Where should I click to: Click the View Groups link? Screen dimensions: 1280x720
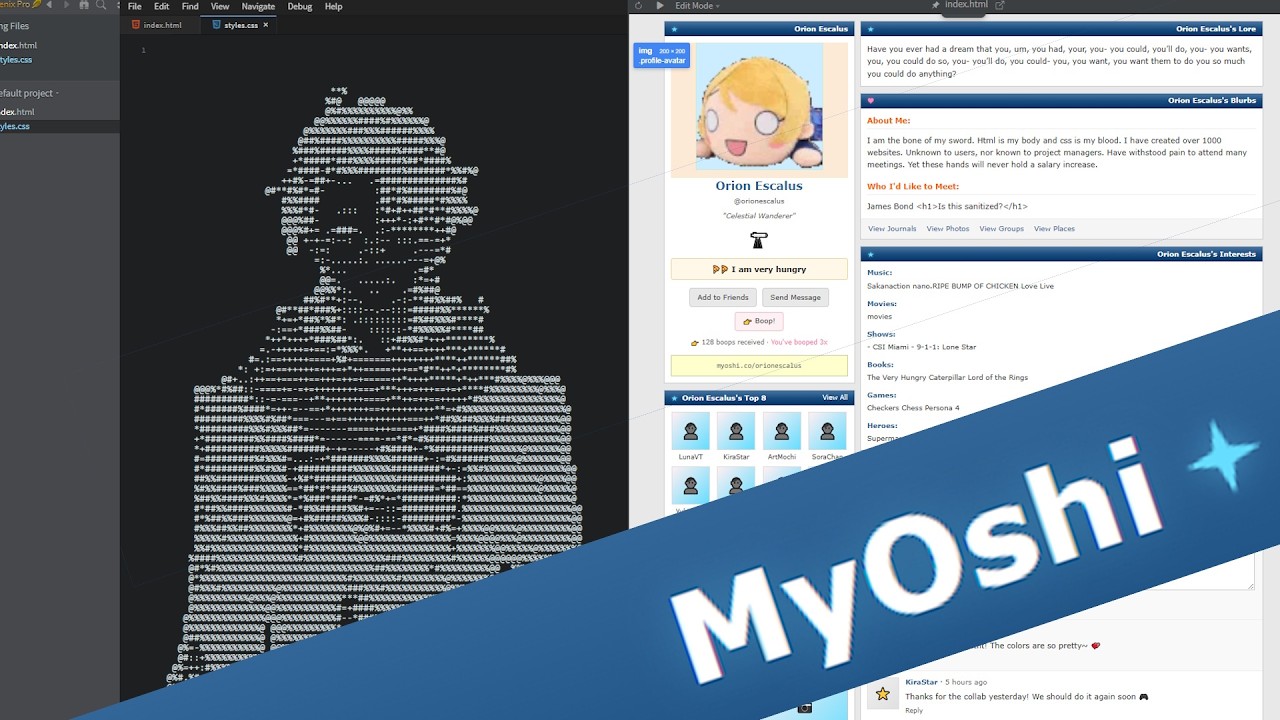tap(1002, 229)
